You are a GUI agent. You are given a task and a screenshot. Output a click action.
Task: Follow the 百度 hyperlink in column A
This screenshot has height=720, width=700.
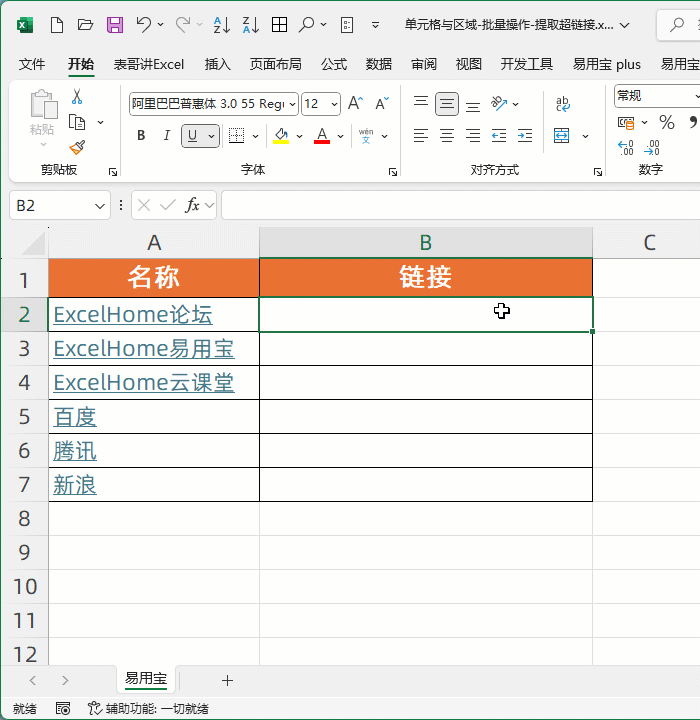75,417
